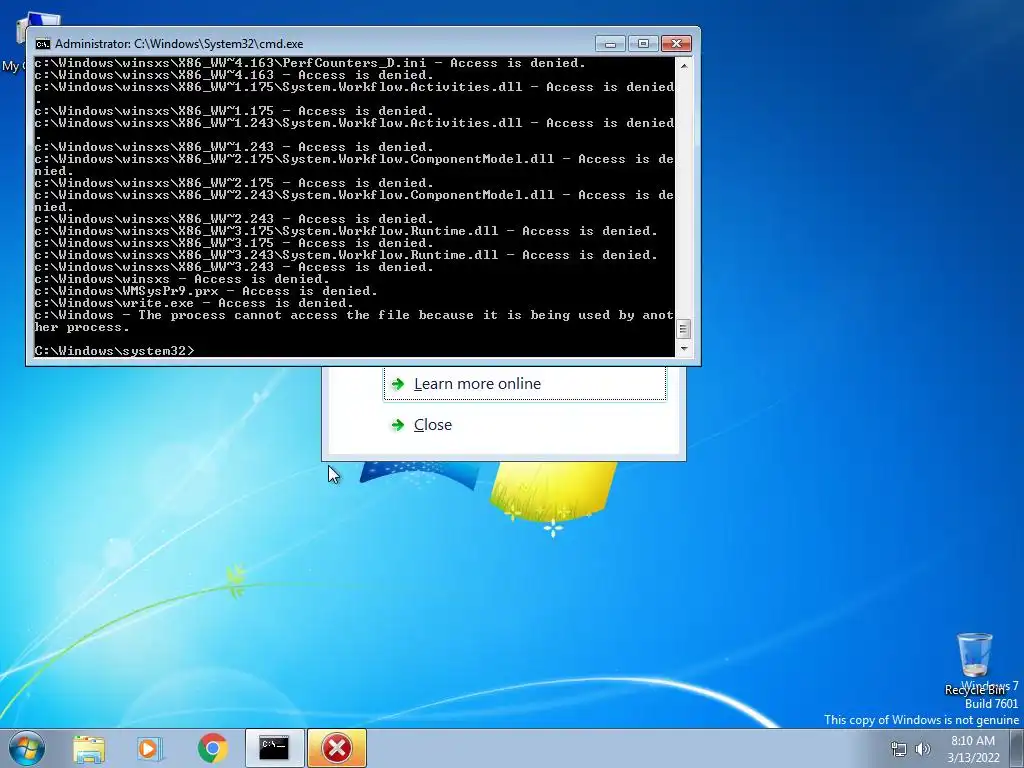Maximize the cmd.exe window
Image resolution: width=1024 pixels, height=768 pixels.
(643, 44)
